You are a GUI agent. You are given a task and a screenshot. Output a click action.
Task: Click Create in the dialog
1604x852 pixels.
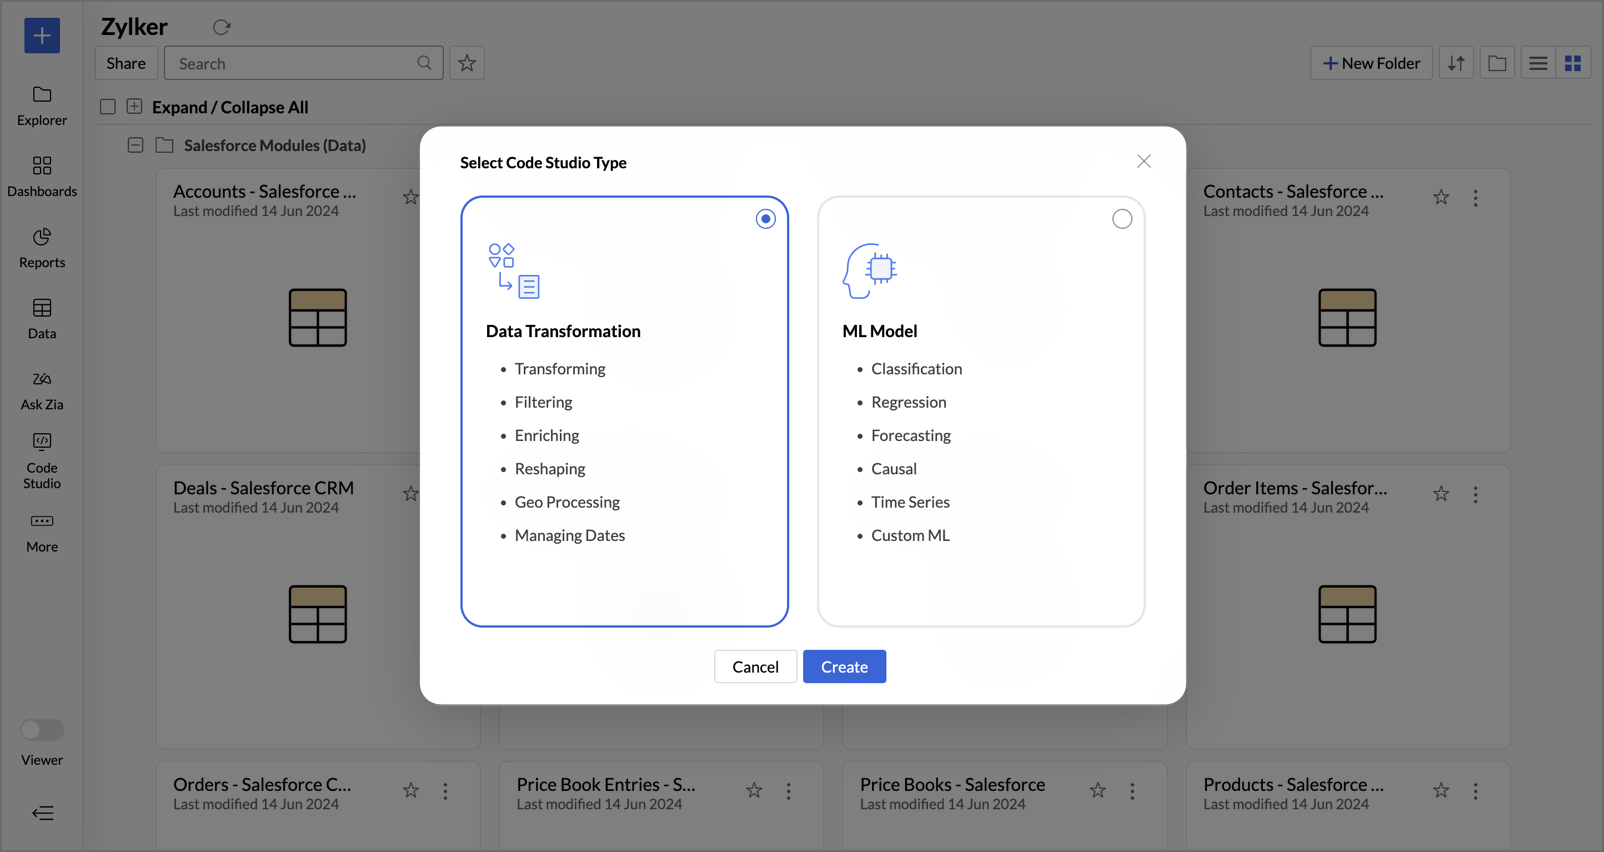coord(844,667)
